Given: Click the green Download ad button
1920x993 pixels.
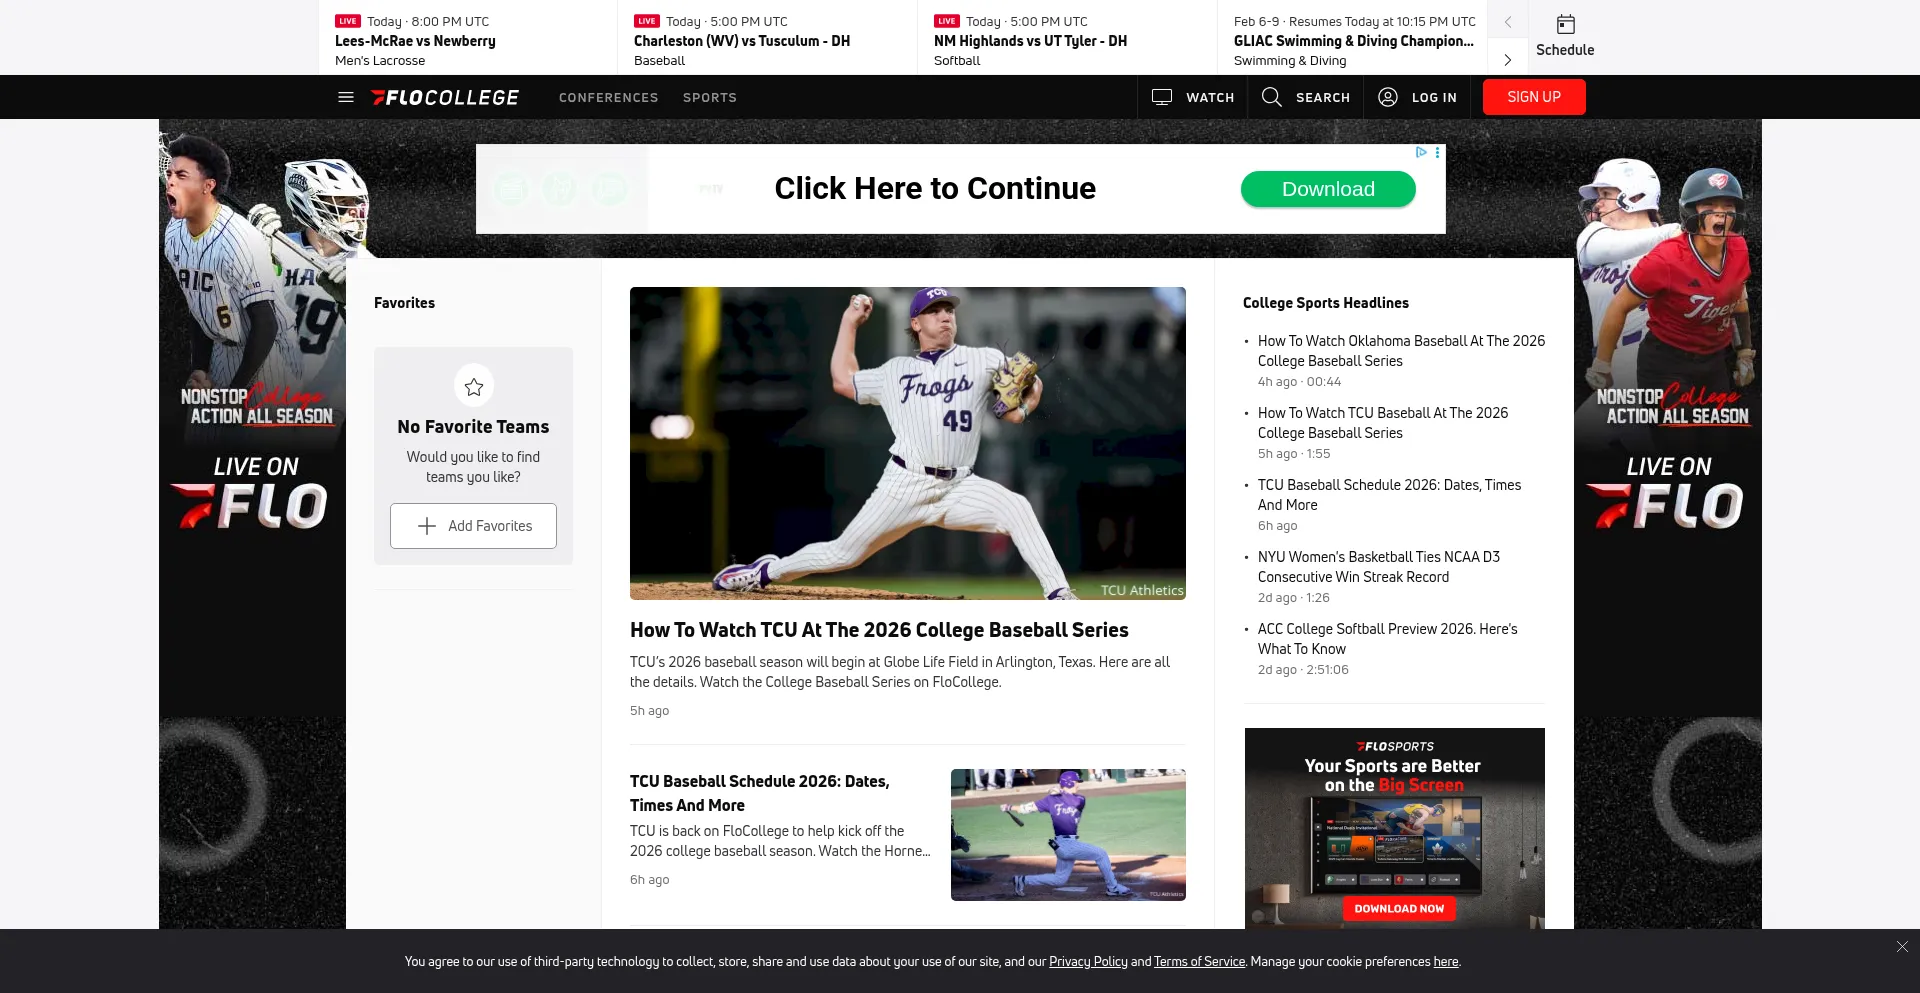Looking at the screenshot, I should tap(1328, 189).
